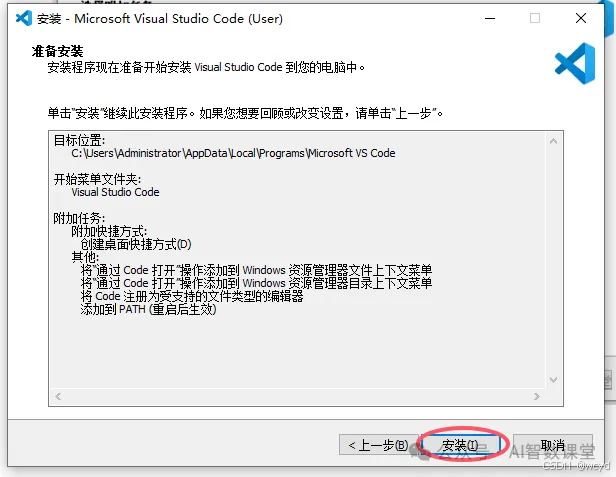Click the 创建桌面快捷方式(D) line
This screenshot has height=477, width=616.
pyautogui.click(x=136, y=244)
